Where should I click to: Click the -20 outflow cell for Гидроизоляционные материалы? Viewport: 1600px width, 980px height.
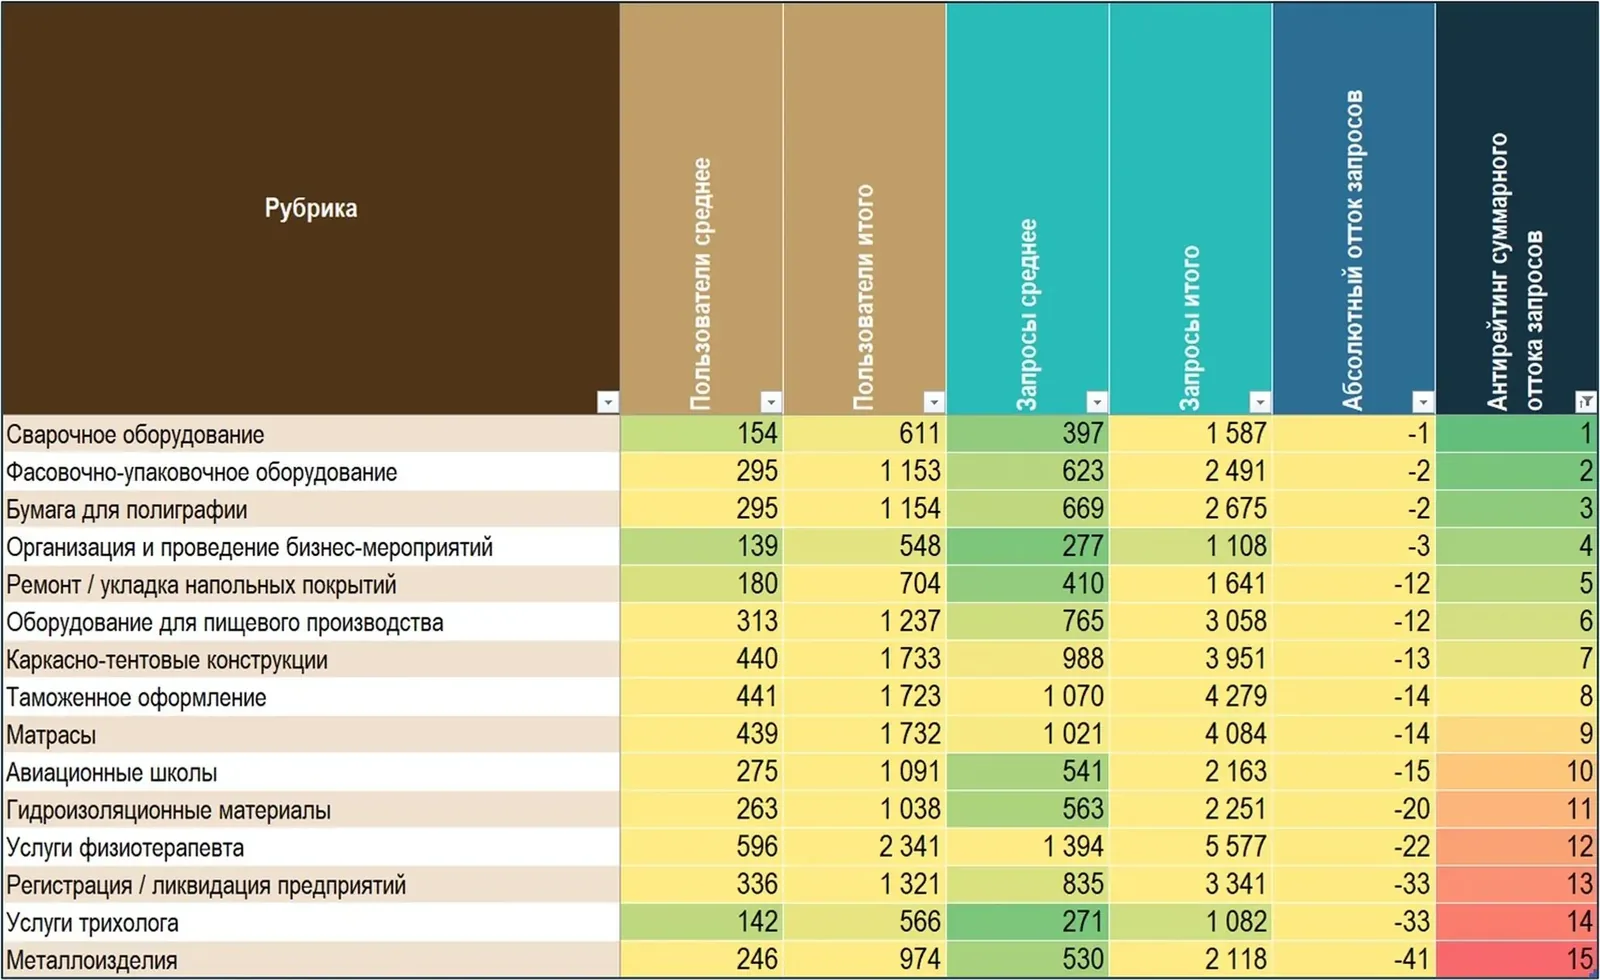pyautogui.click(x=1353, y=810)
